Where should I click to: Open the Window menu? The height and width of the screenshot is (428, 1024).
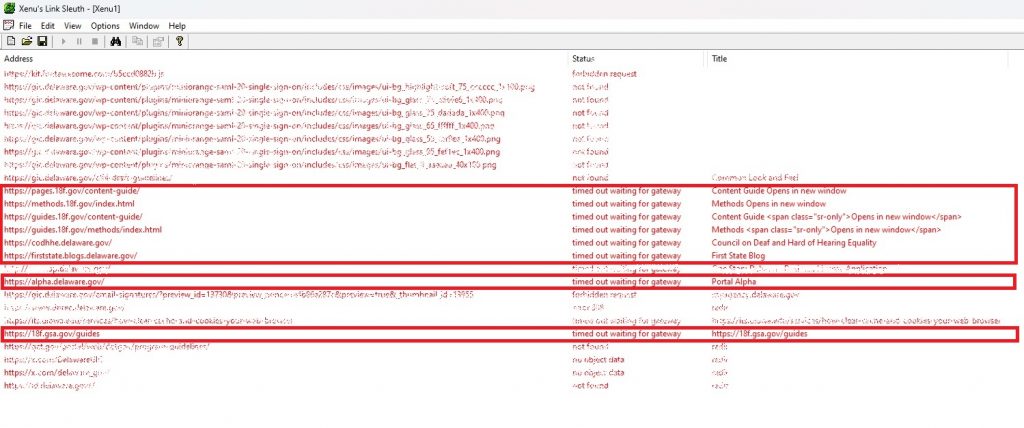tap(144, 26)
